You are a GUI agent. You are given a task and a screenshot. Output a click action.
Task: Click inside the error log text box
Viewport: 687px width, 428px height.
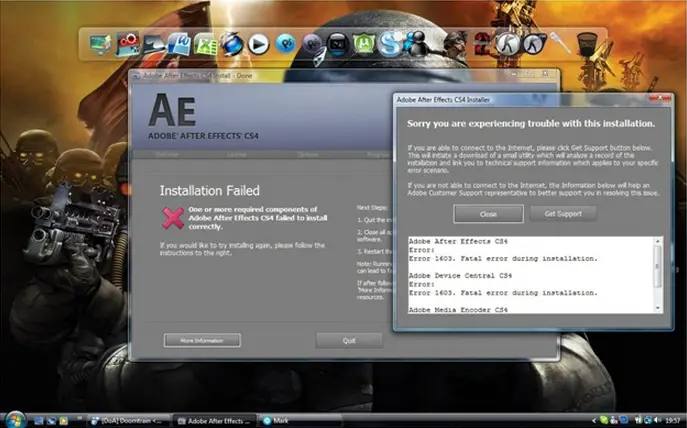531,275
